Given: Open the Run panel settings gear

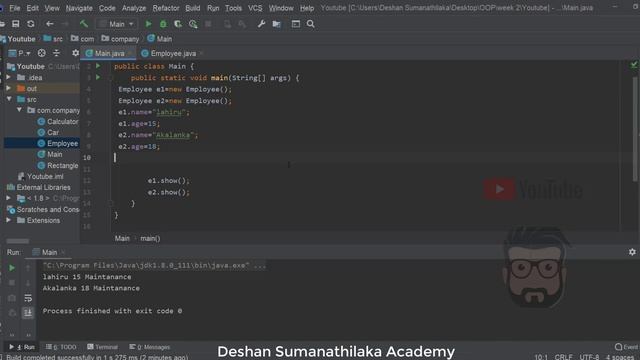Looking at the screenshot, I should click(632, 252).
